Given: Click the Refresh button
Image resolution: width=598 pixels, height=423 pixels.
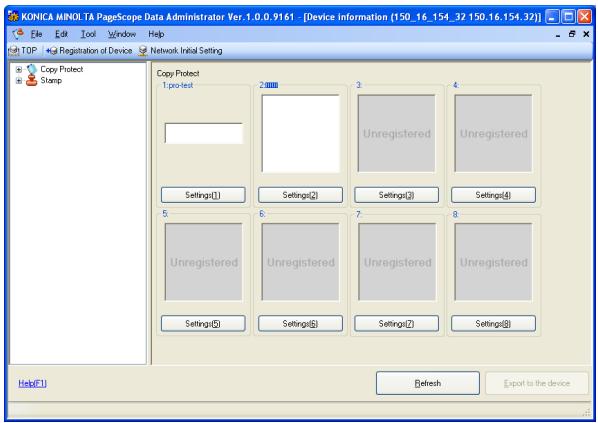Looking at the screenshot, I should point(428,383).
